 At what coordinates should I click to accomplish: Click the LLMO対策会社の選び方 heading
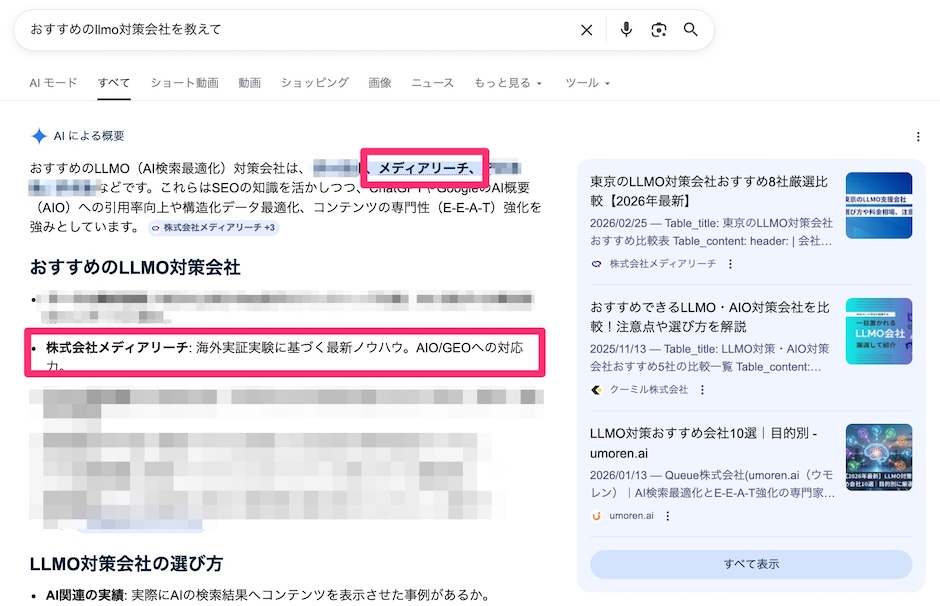coord(126,563)
